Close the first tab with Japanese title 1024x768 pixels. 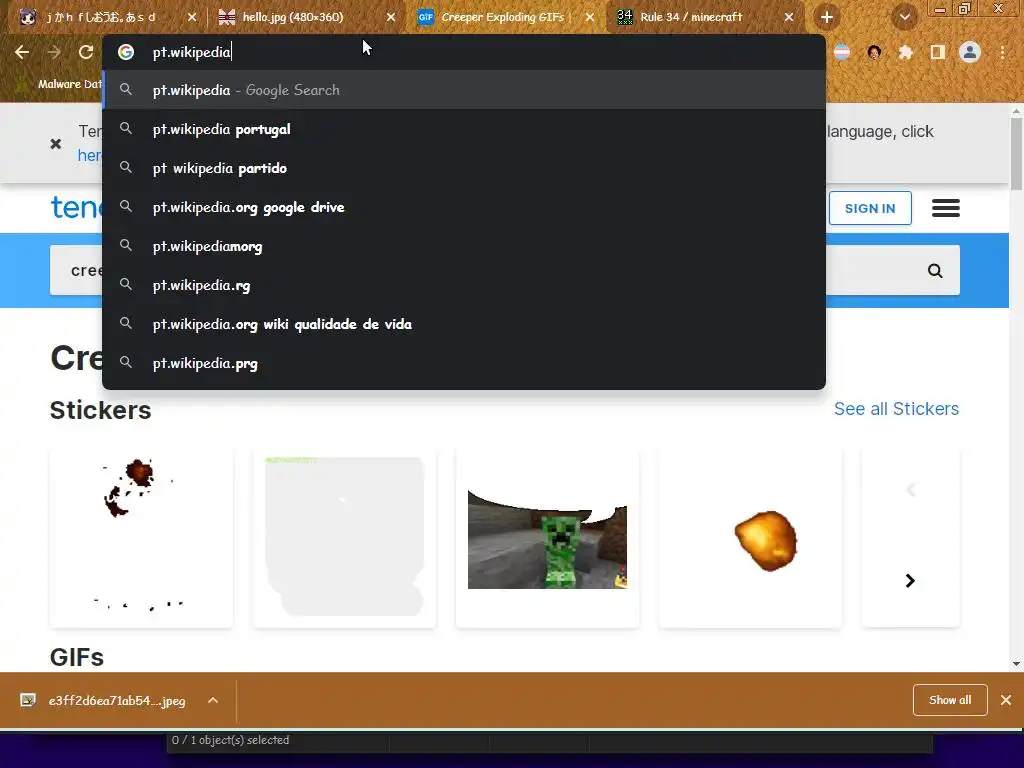pos(191,17)
